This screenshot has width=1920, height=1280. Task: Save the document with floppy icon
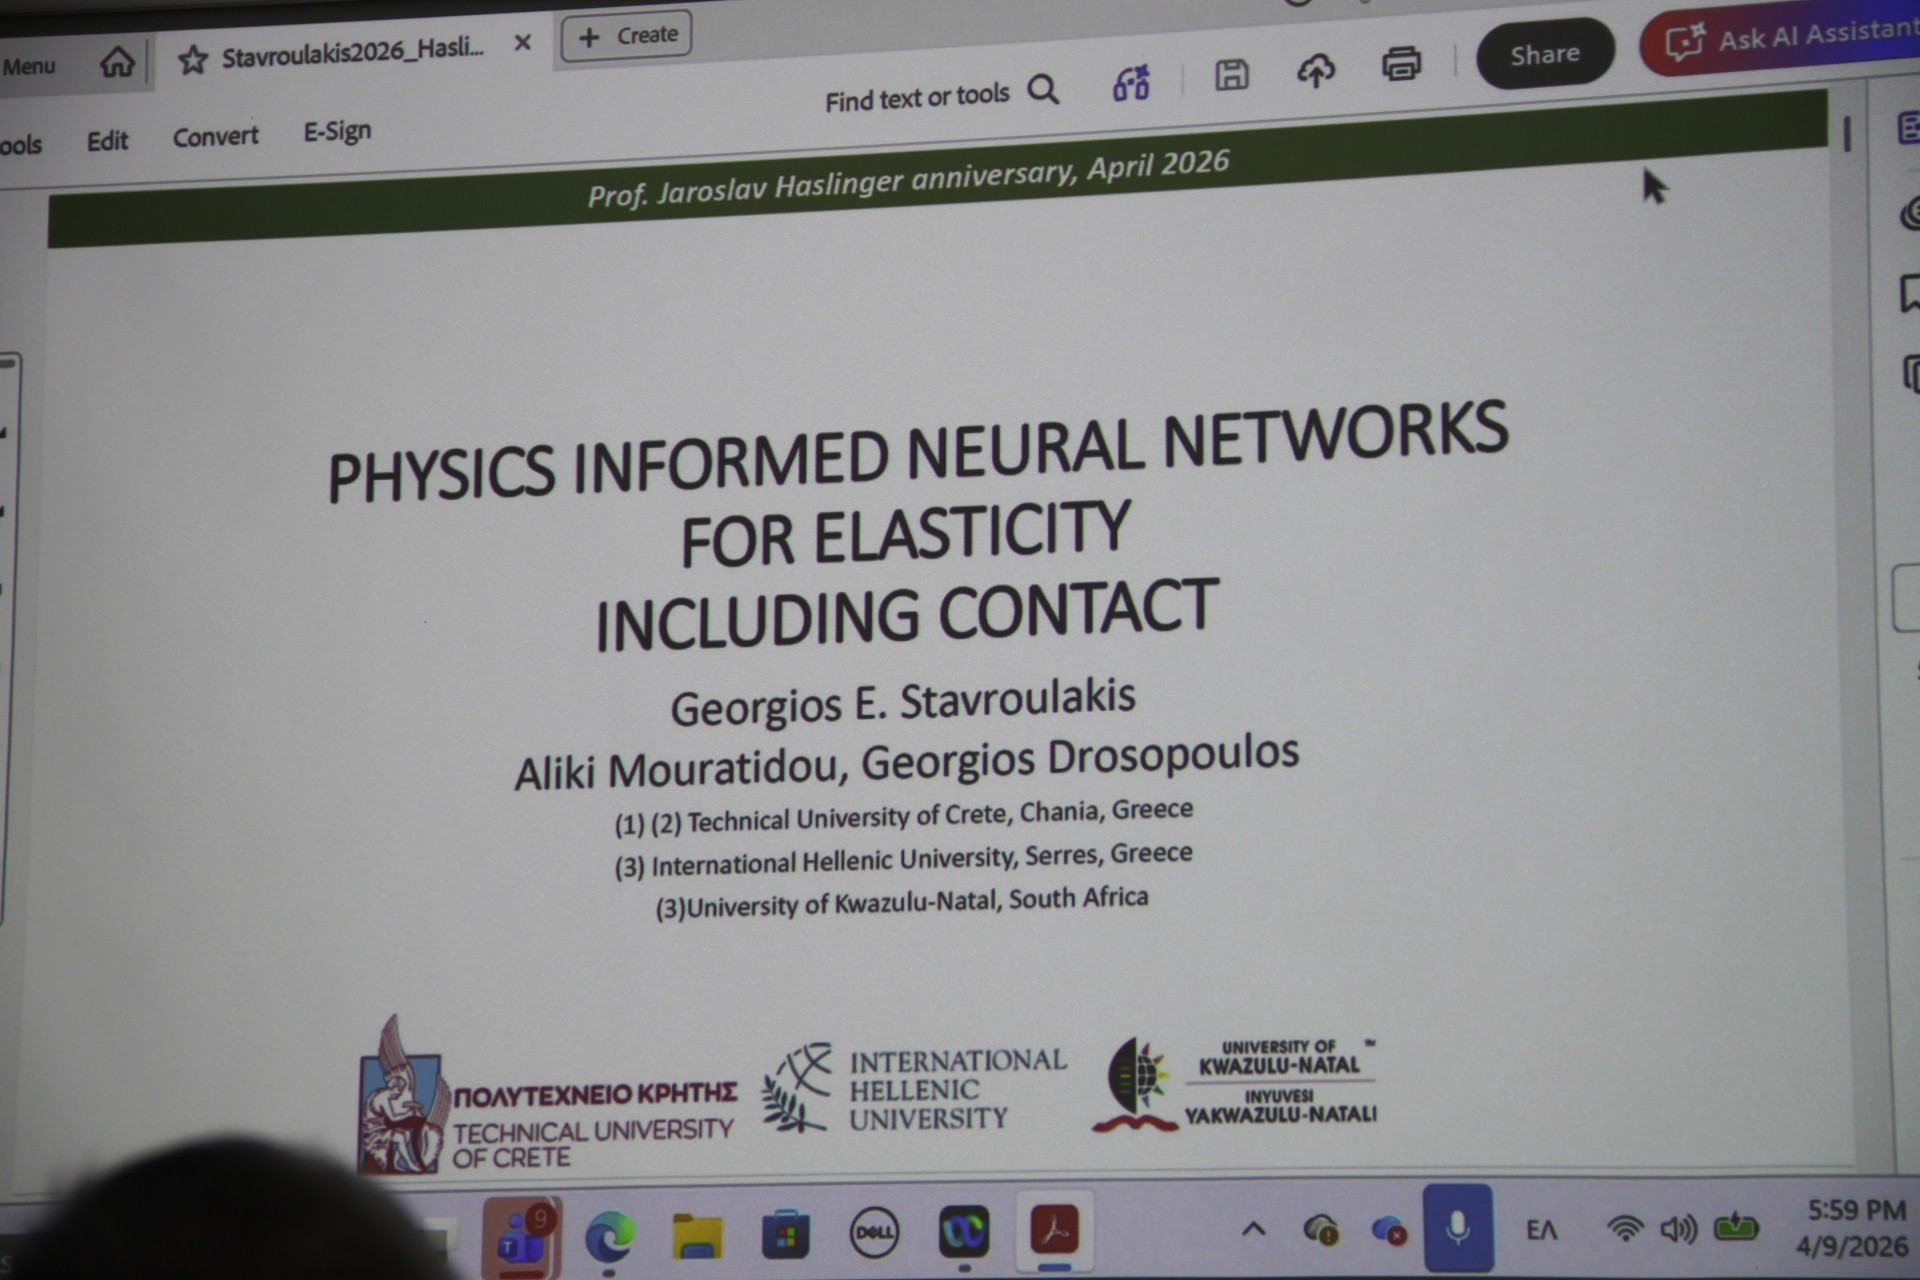1231,75
